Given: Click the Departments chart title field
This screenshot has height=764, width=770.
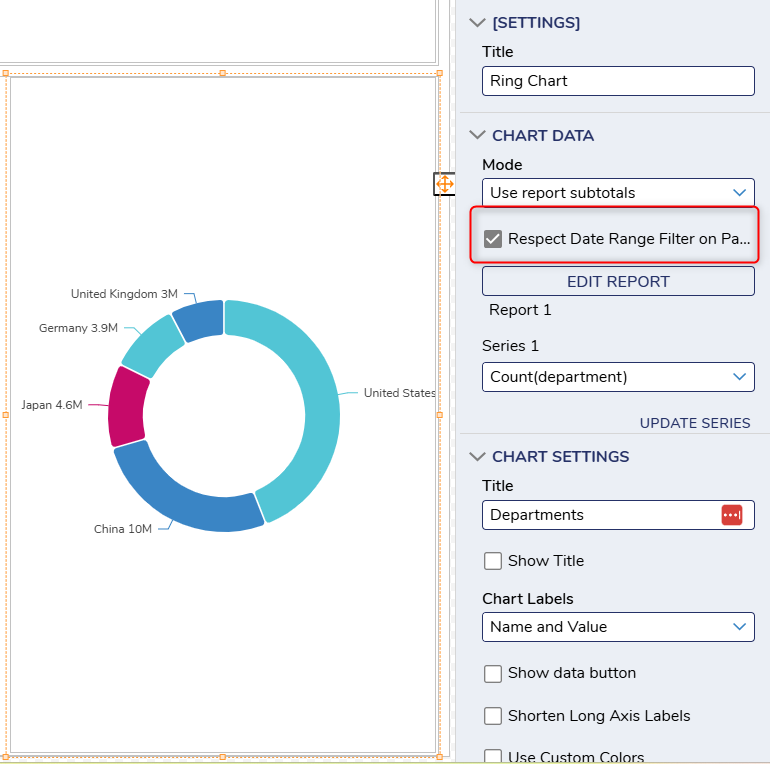Looking at the screenshot, I should (600, 515).
